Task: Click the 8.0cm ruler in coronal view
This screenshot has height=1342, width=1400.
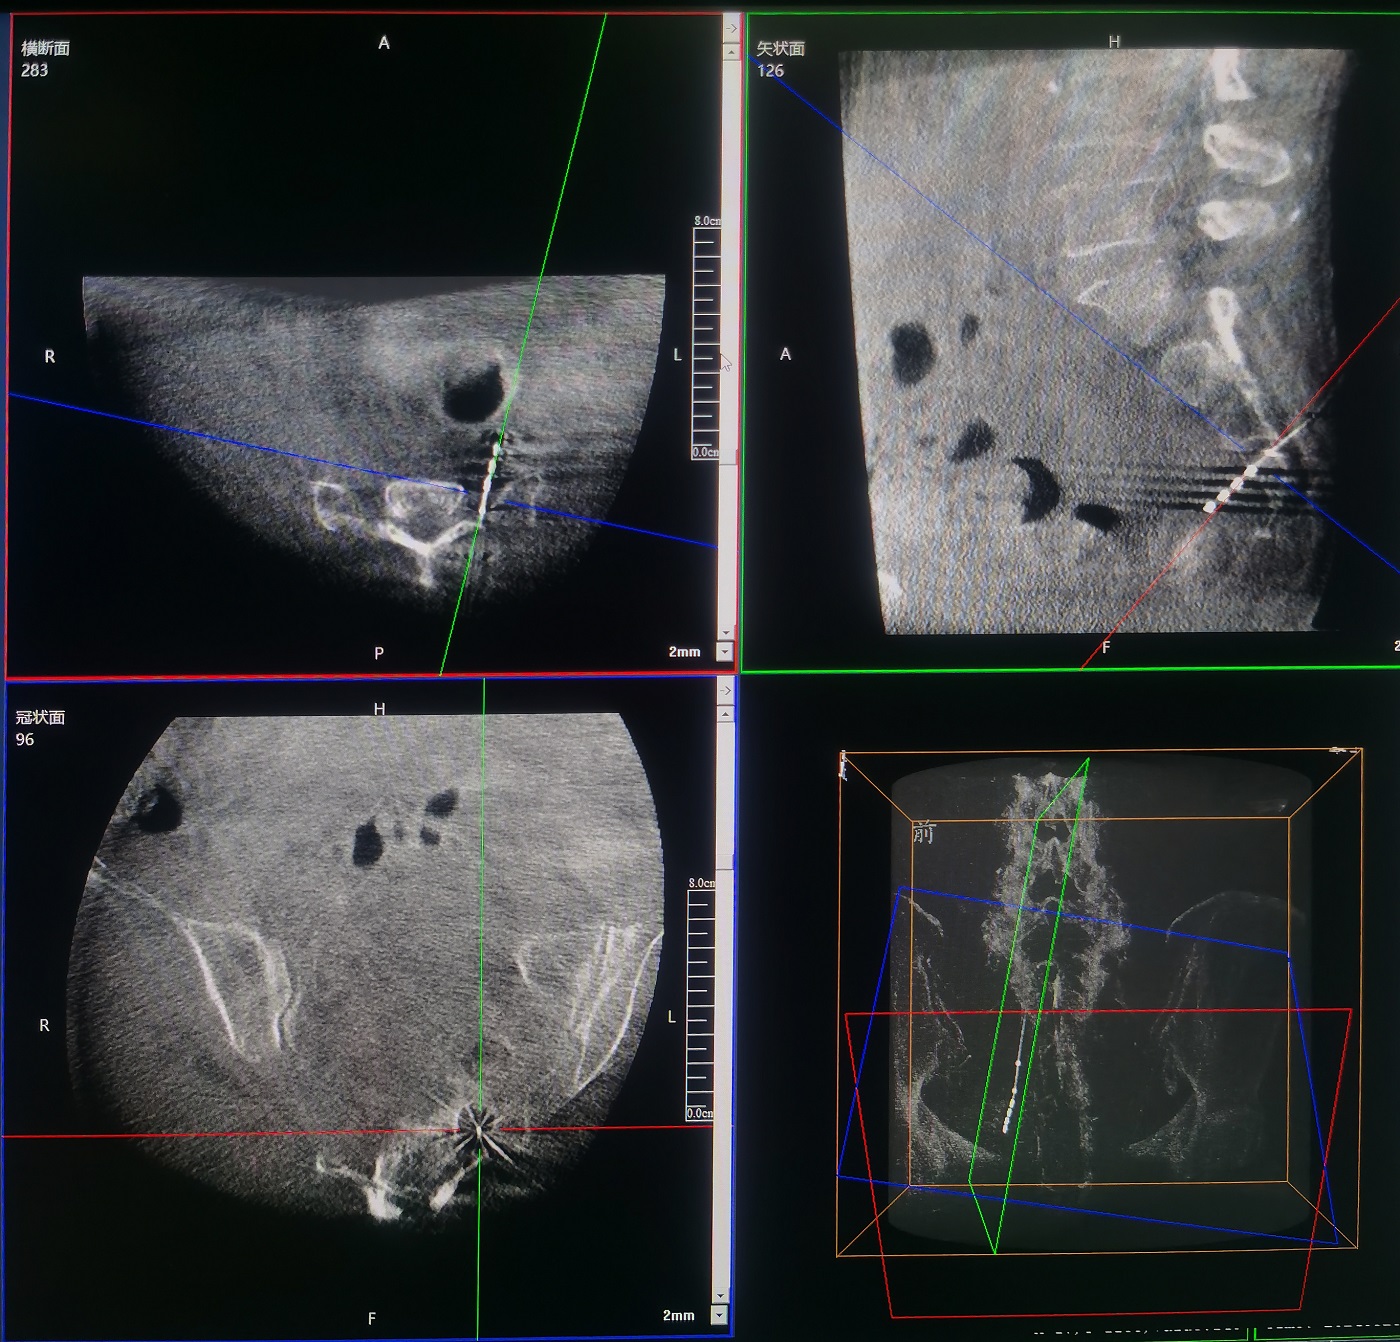Action: point(700,1000)
